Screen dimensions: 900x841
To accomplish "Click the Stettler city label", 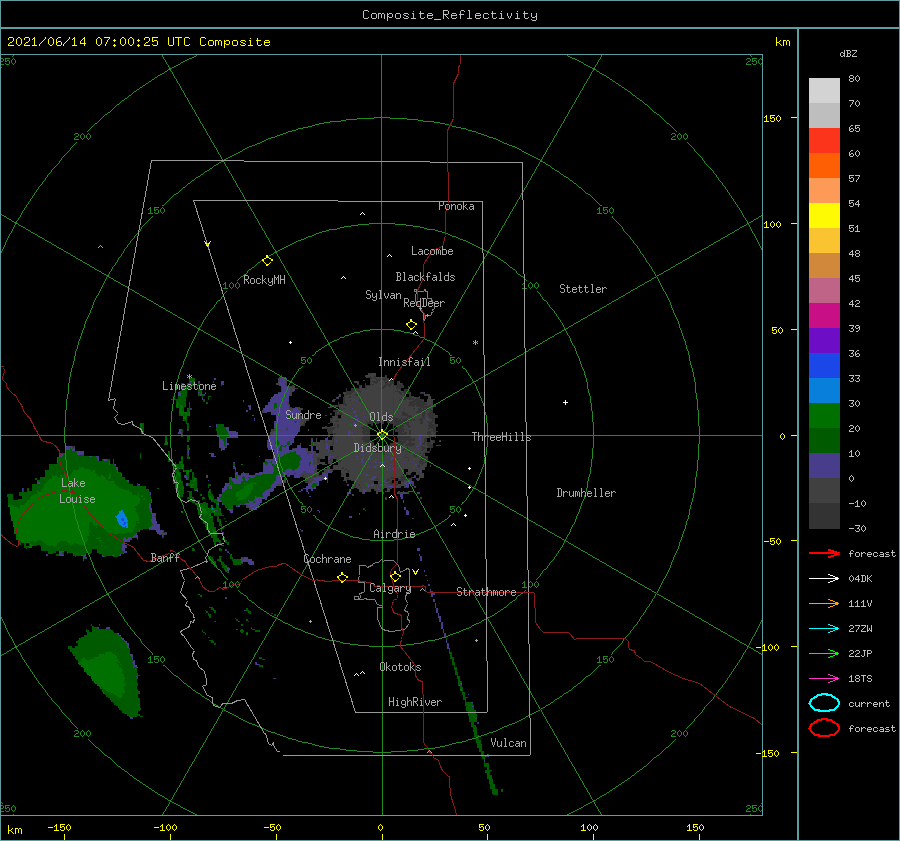I will pos(583,289).
